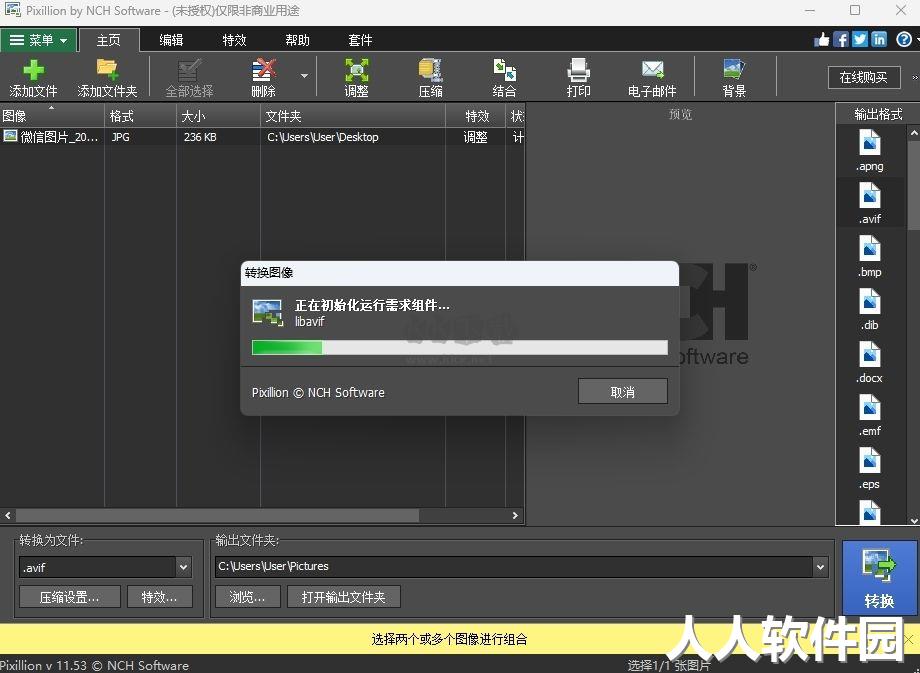The height and width of the screenshot is (673, 920).
Task: Click the file list scroll-left arrow
Action: [8, 515]
